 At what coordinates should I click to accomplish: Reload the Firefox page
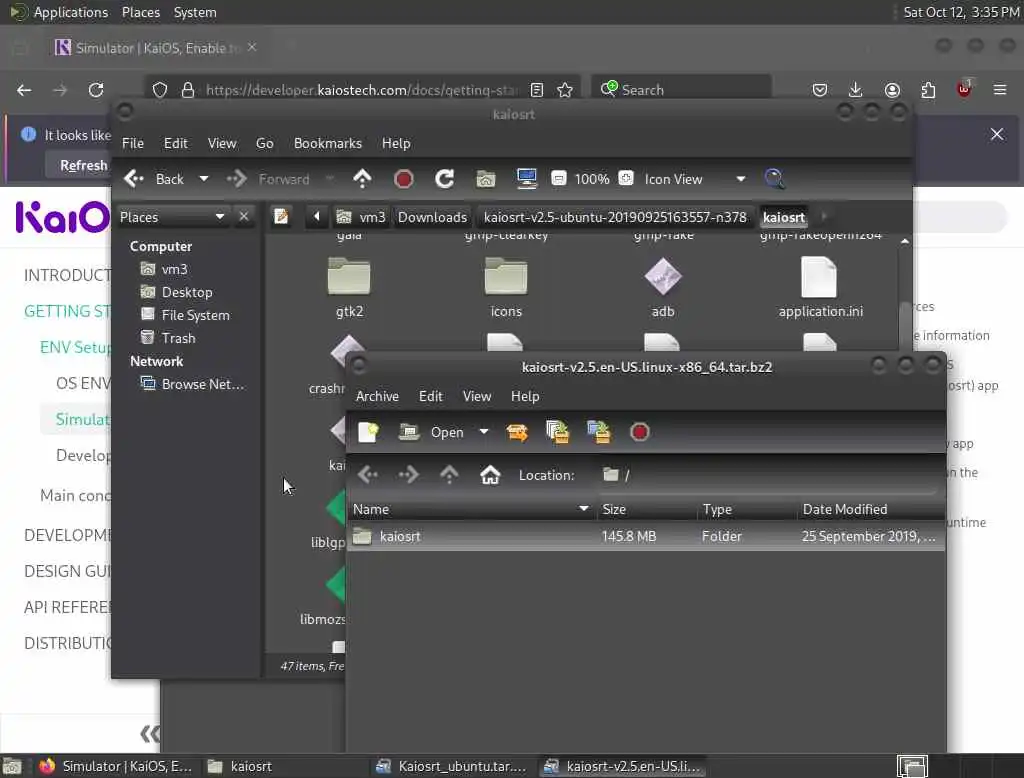coord(96,89)
